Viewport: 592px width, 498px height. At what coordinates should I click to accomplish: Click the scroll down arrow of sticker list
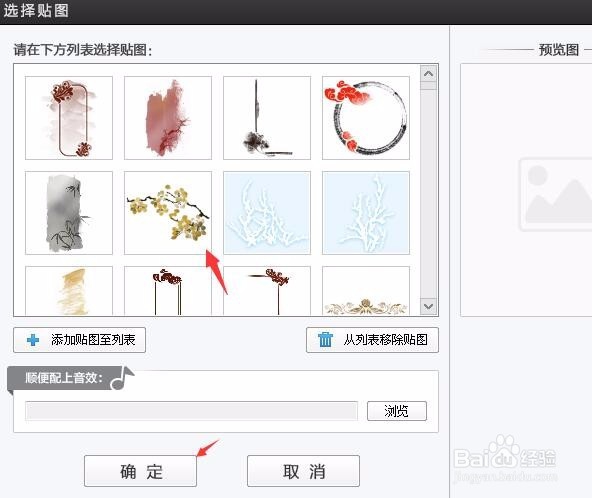click(428, 306)
